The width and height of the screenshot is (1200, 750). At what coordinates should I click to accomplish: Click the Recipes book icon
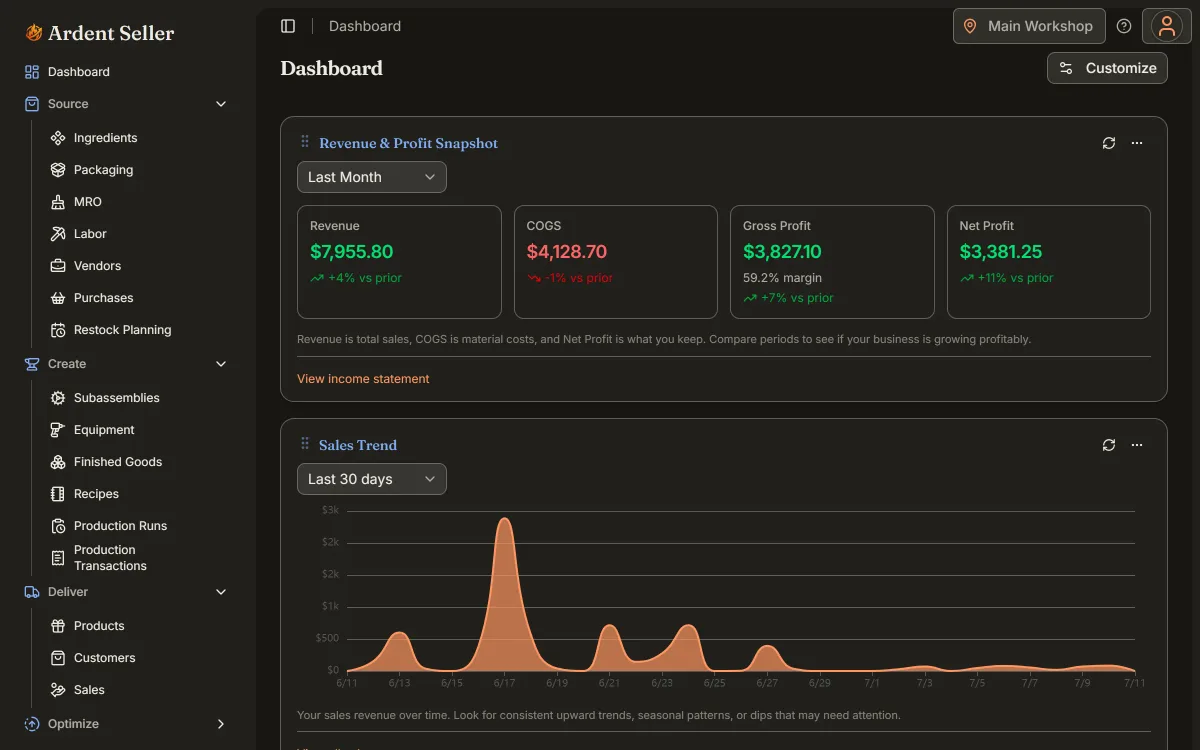point(58,494)
